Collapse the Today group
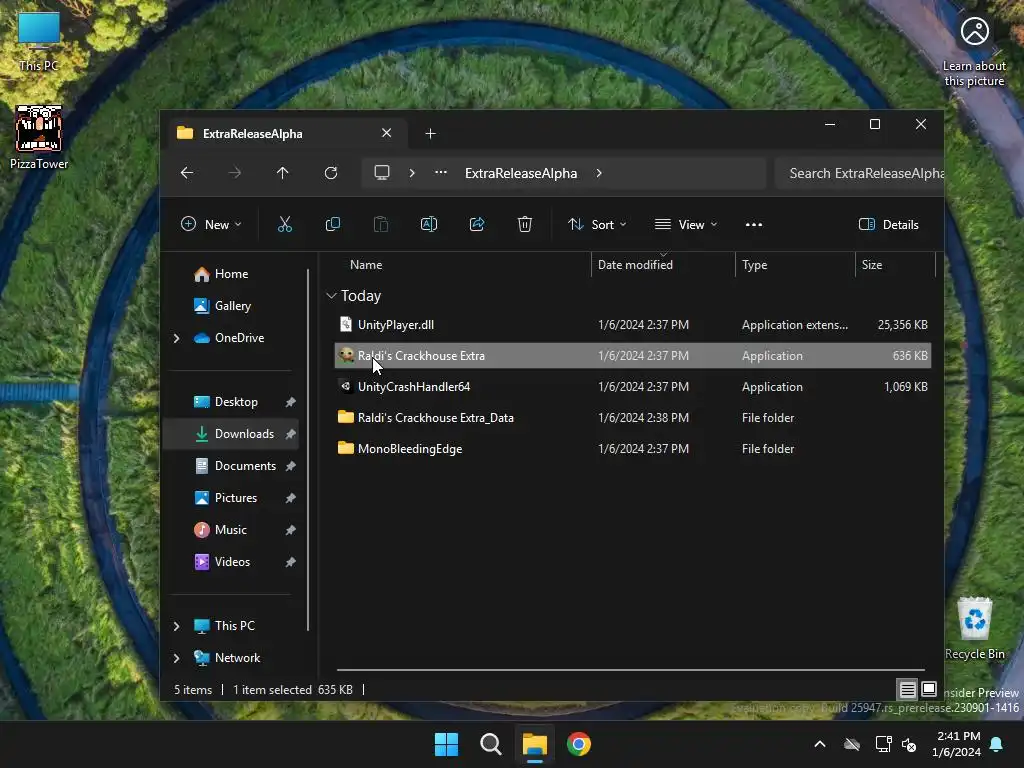1024x768 pixels. (332, 296)
